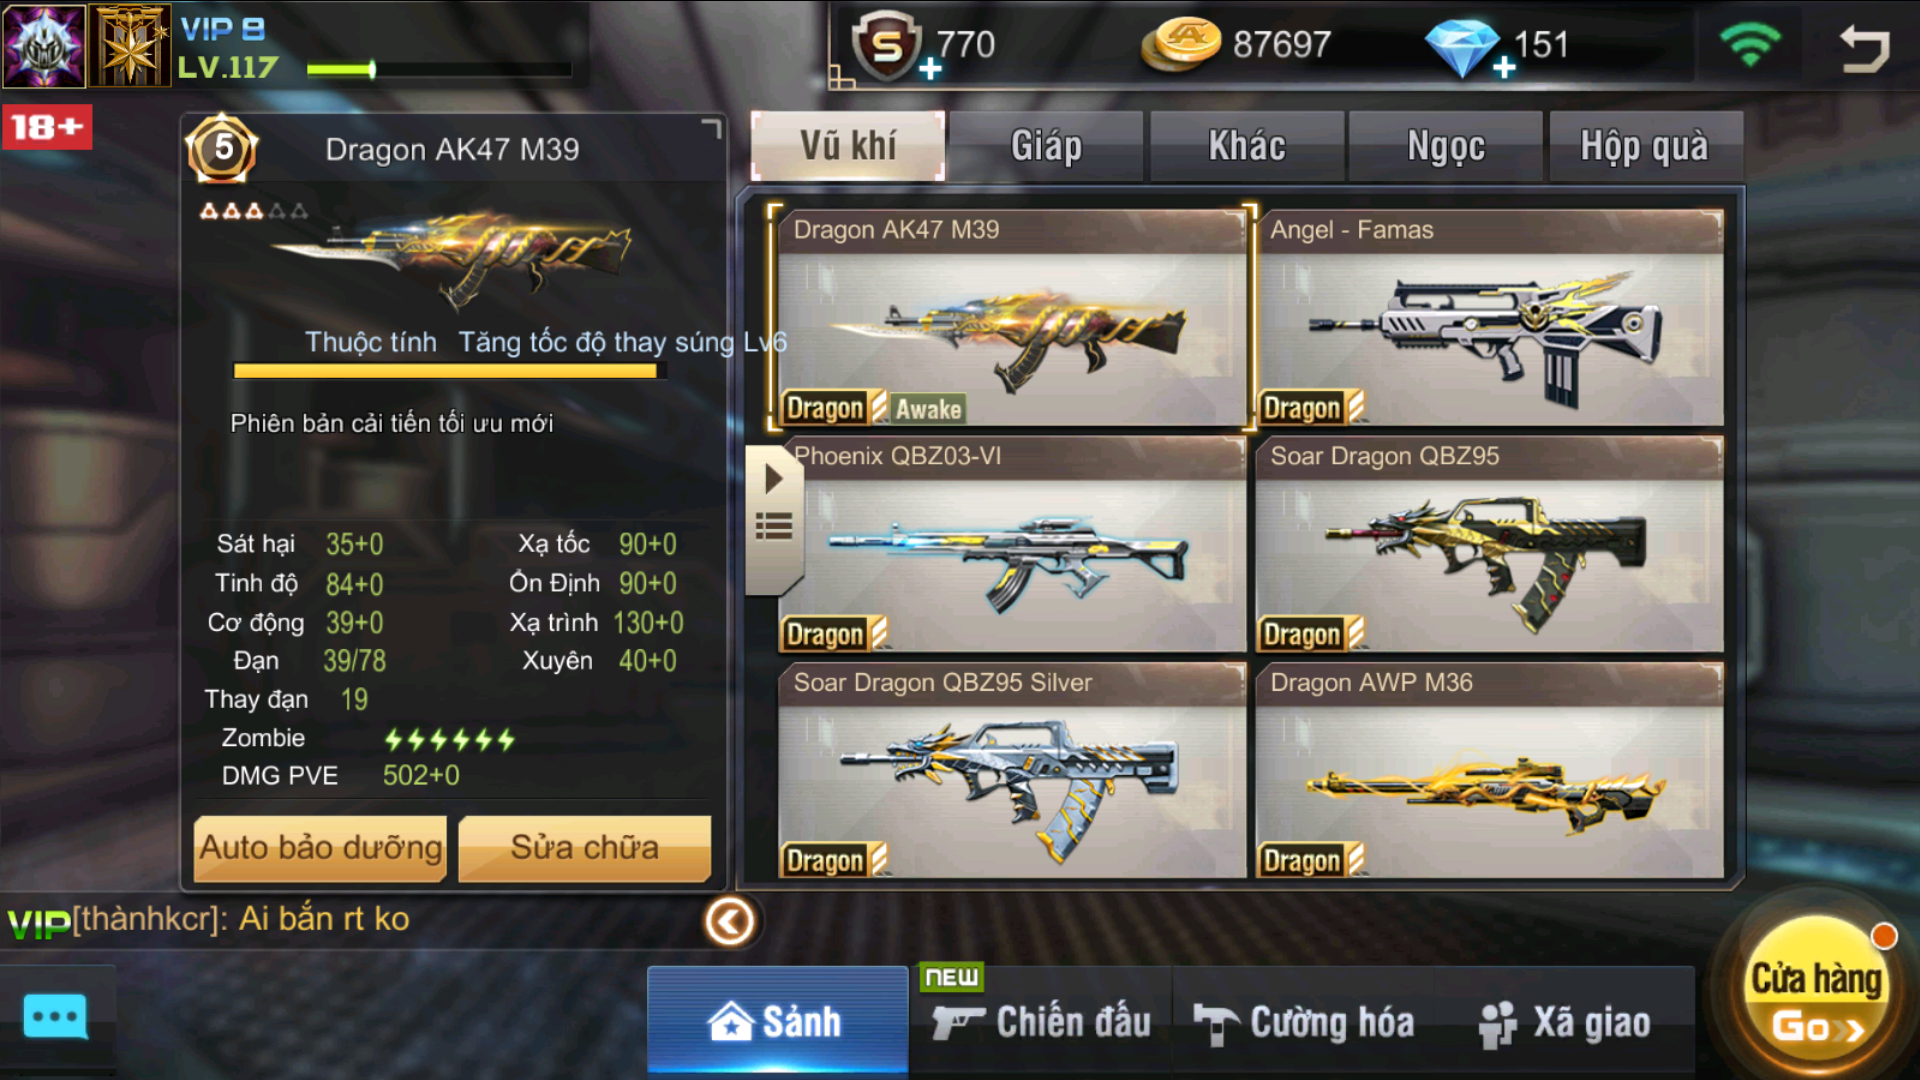This screenshot has height=1080, width=1920.
Task: Tap the back arrow icon top right
Action: 1864,46
